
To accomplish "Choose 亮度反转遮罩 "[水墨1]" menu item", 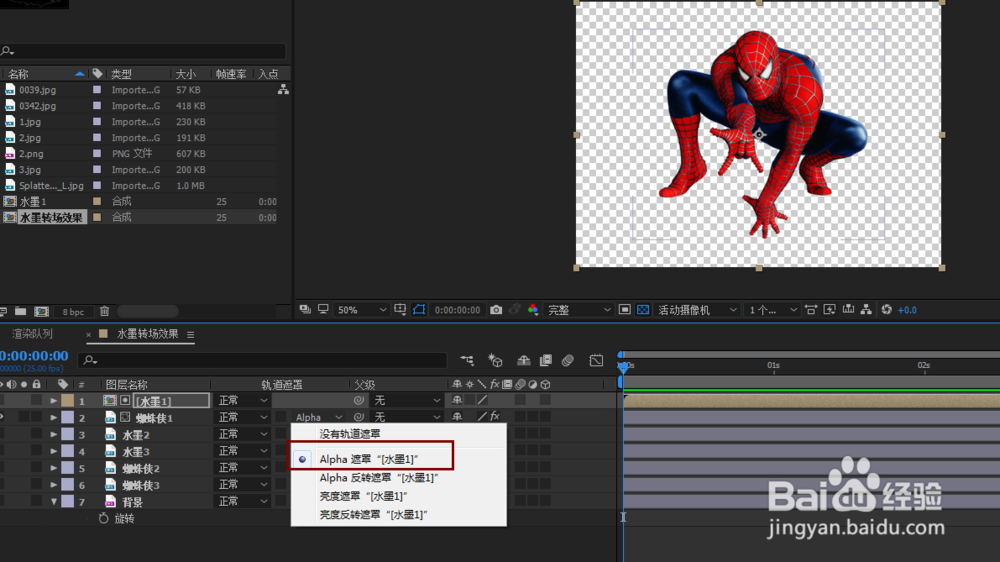I will (373, 514).
